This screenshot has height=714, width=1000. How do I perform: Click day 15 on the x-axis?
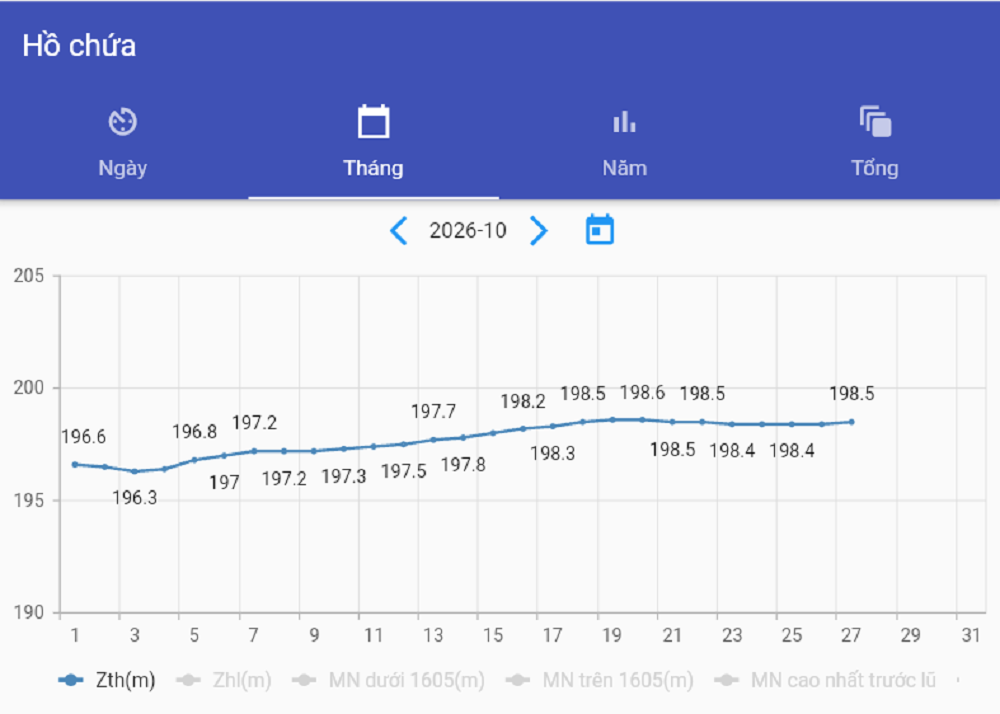point(493,635)
